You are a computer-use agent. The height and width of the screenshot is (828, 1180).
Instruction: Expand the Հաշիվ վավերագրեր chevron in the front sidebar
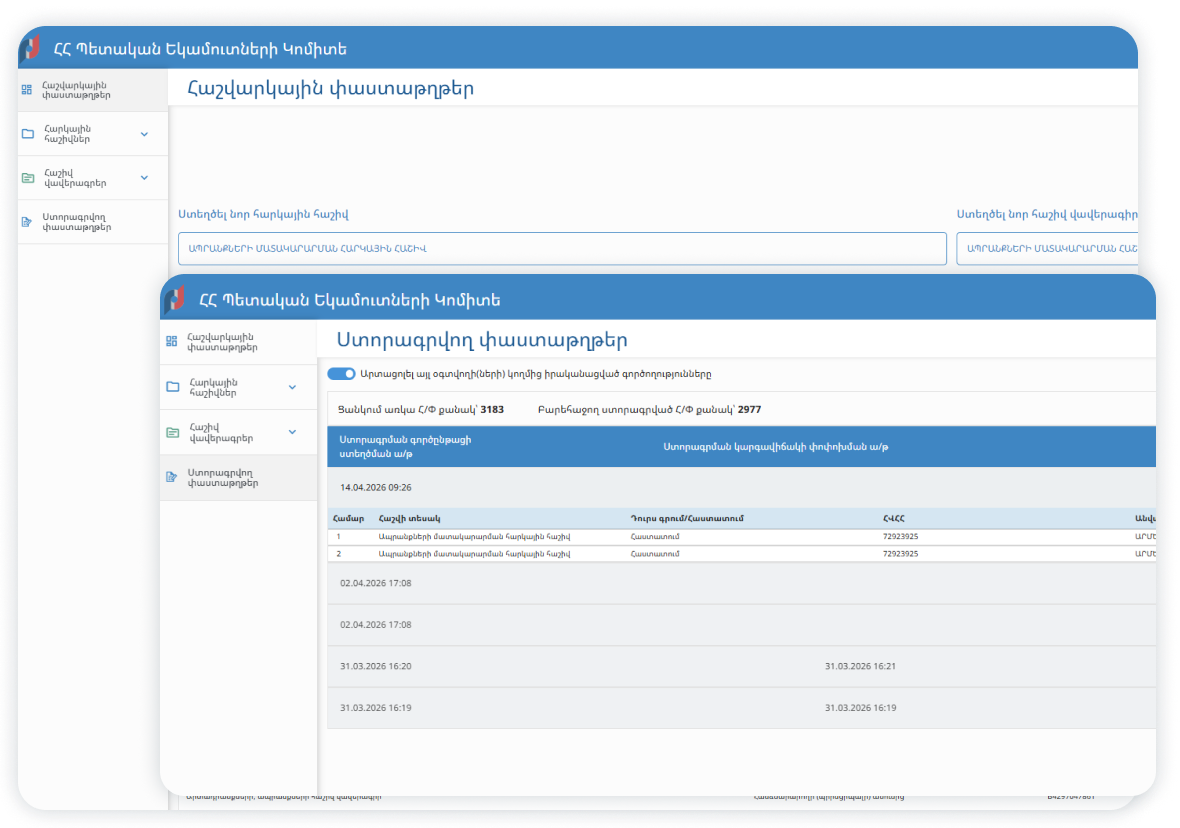292,432
